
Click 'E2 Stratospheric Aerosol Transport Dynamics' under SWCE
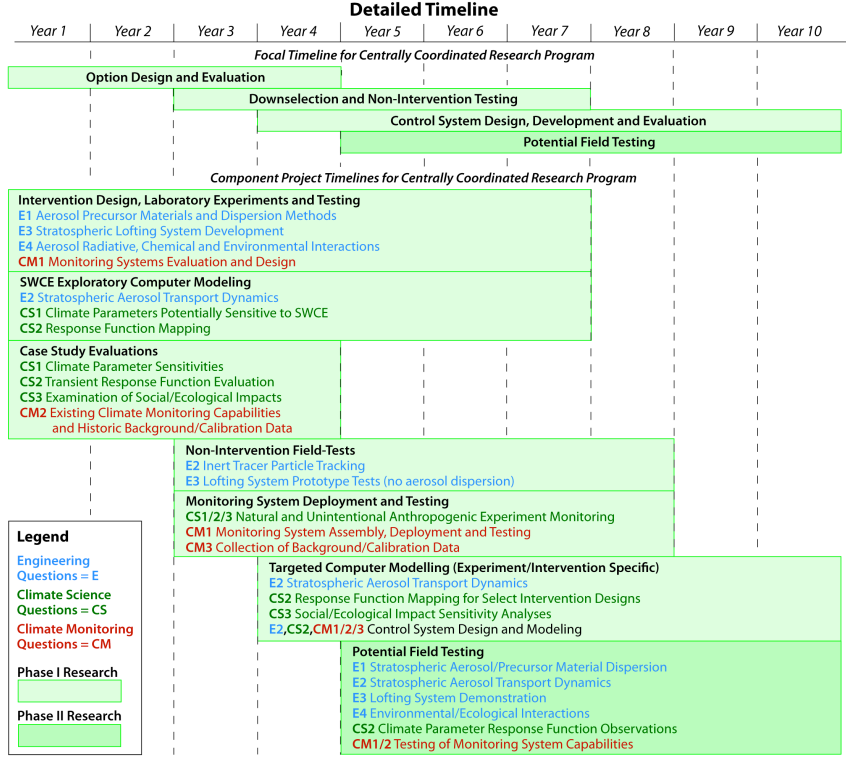[149, 298]
